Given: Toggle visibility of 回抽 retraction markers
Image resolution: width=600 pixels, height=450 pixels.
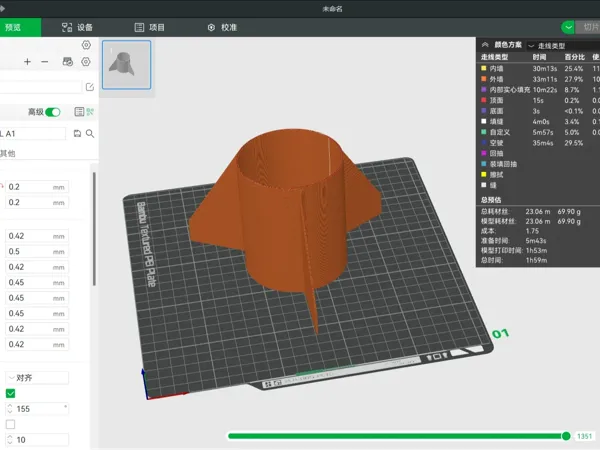Looking at the screenshot, I should [x=484, y=153].
